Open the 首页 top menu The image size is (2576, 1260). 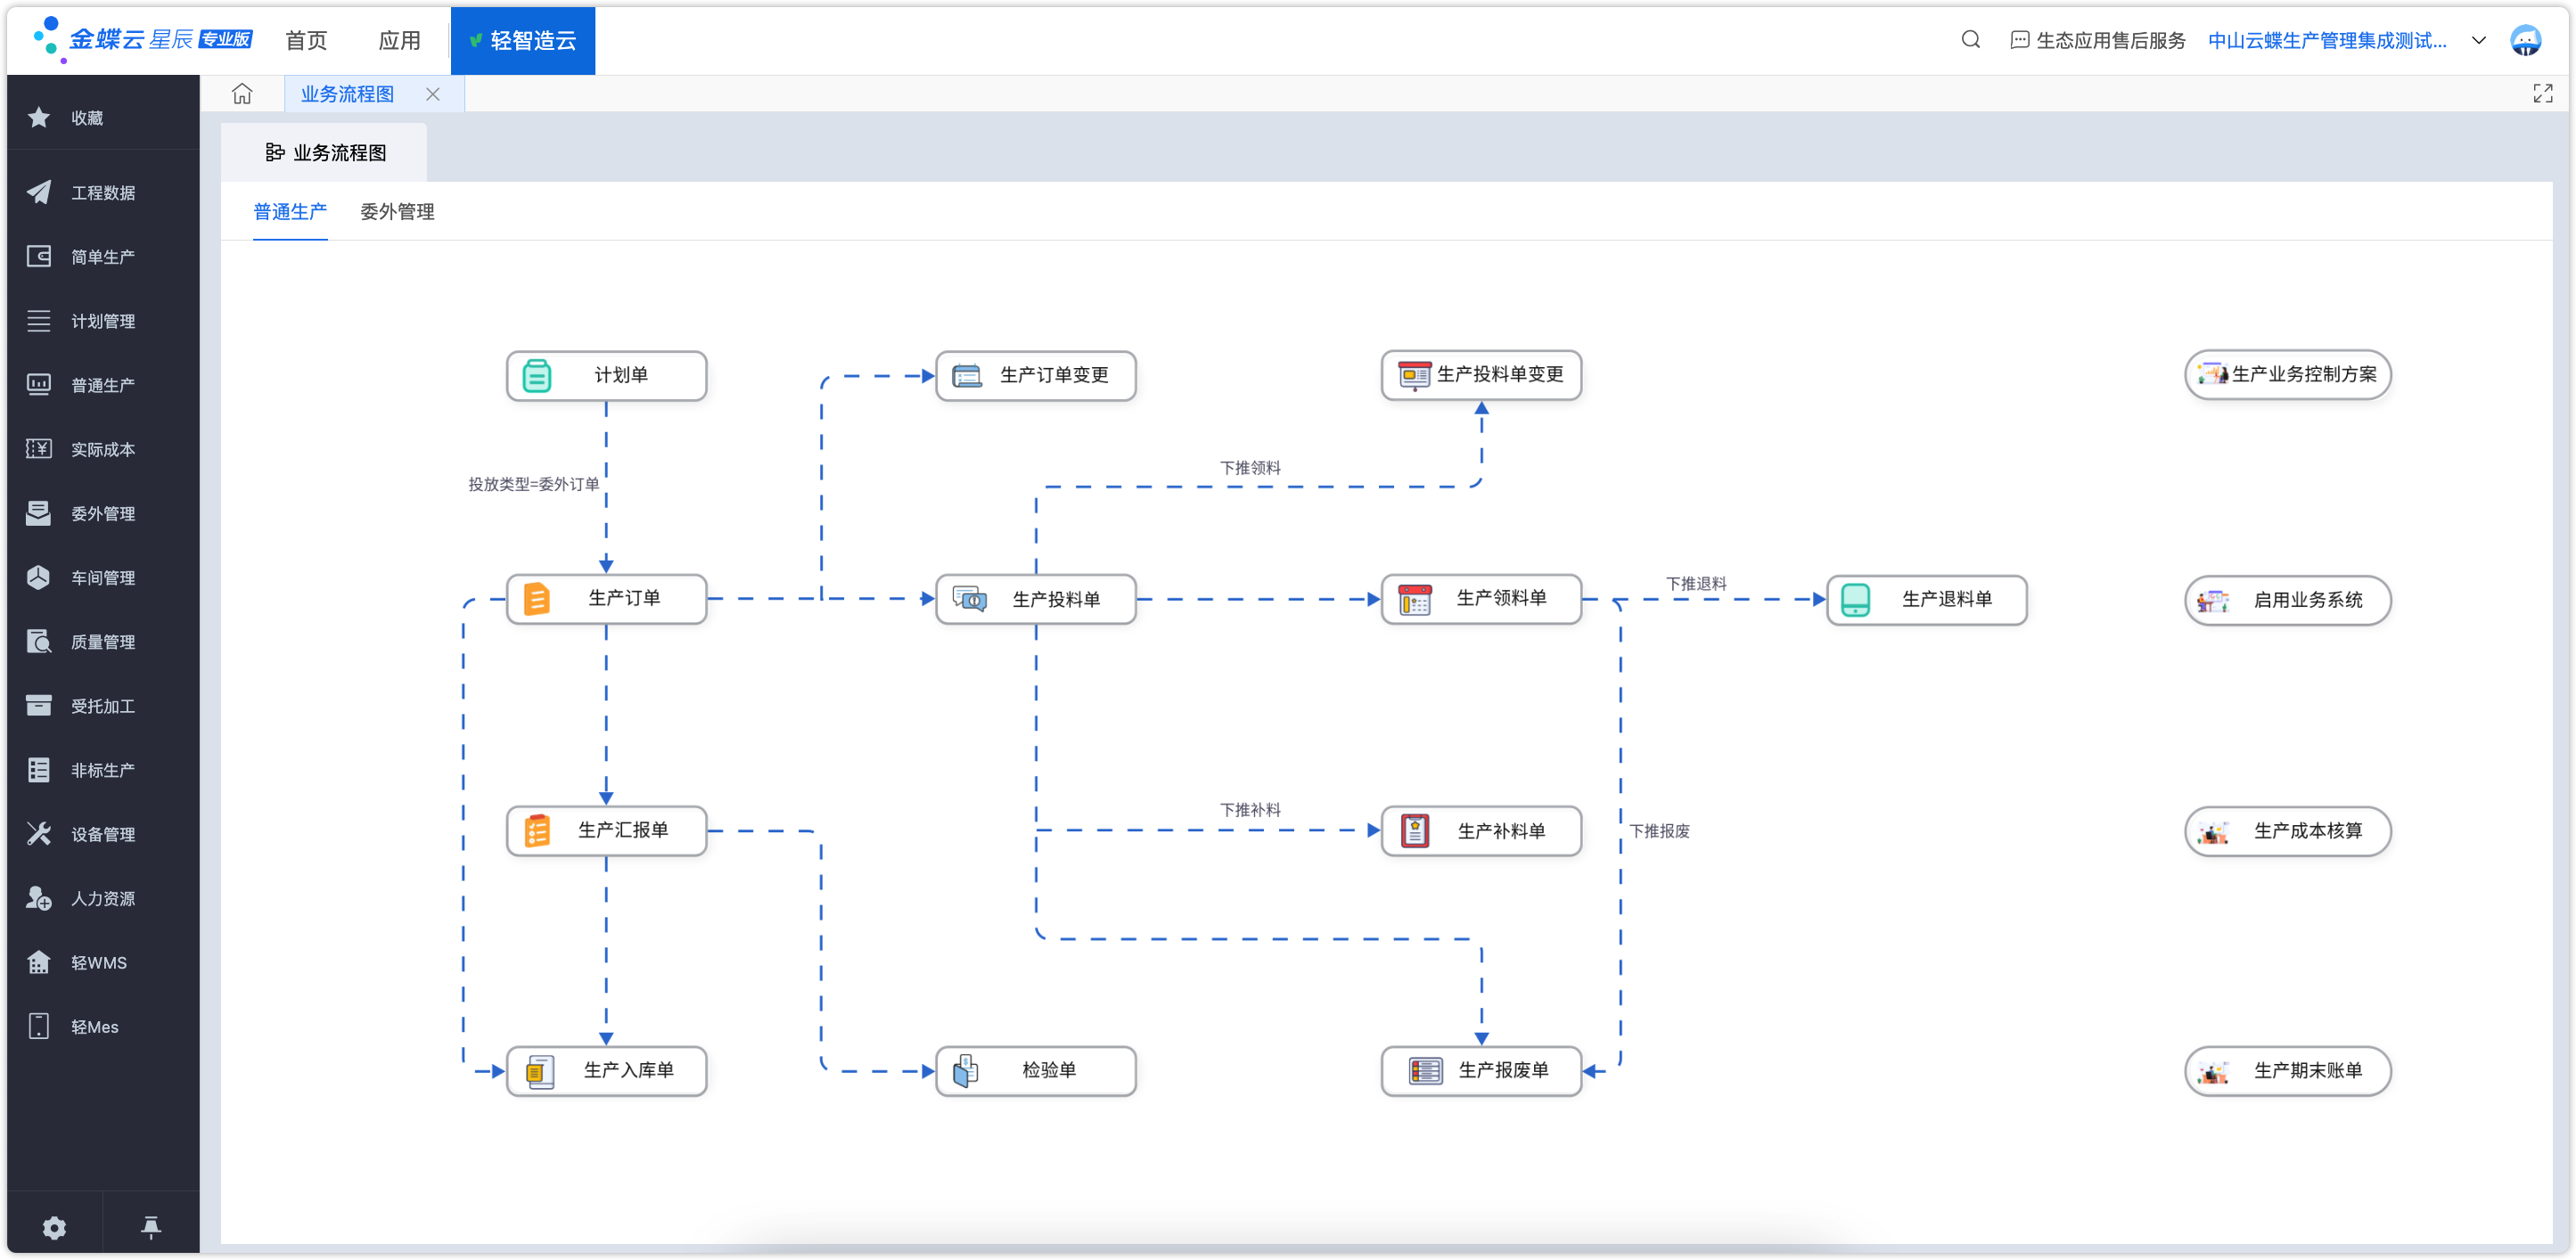coord(306,40)
